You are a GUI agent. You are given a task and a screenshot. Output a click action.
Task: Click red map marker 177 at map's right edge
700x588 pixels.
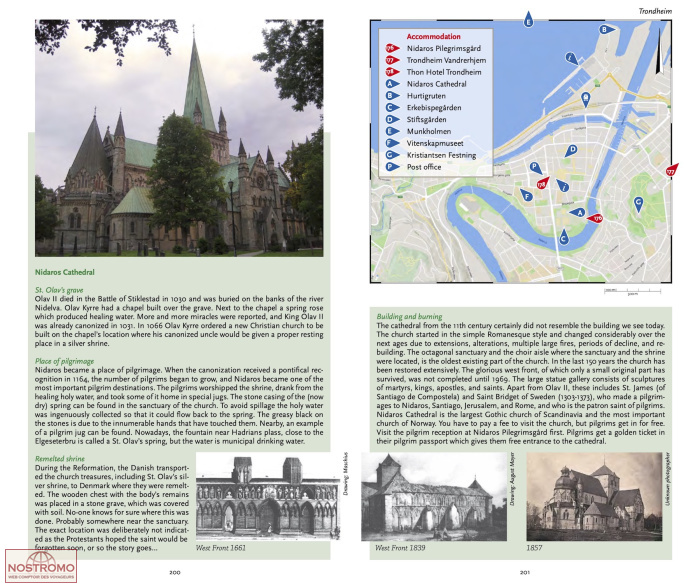pos(672,171)
